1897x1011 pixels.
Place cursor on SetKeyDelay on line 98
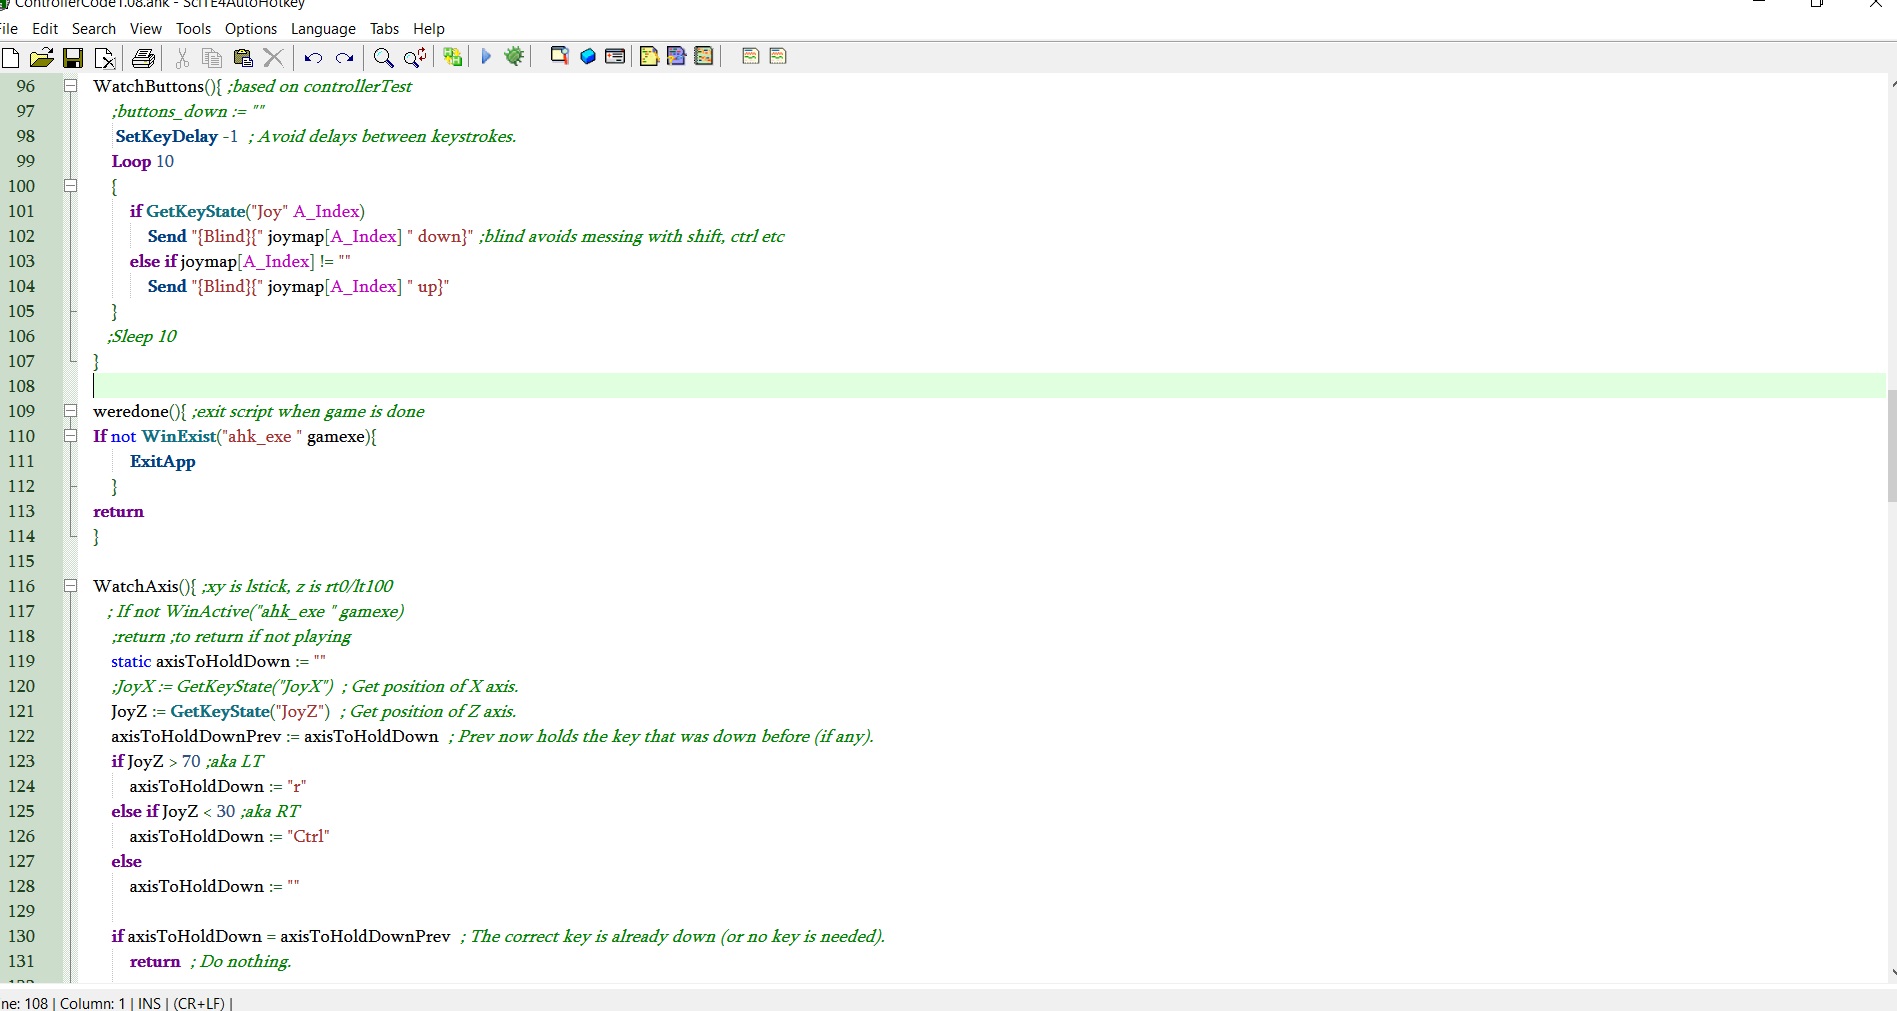coord(166,136)
